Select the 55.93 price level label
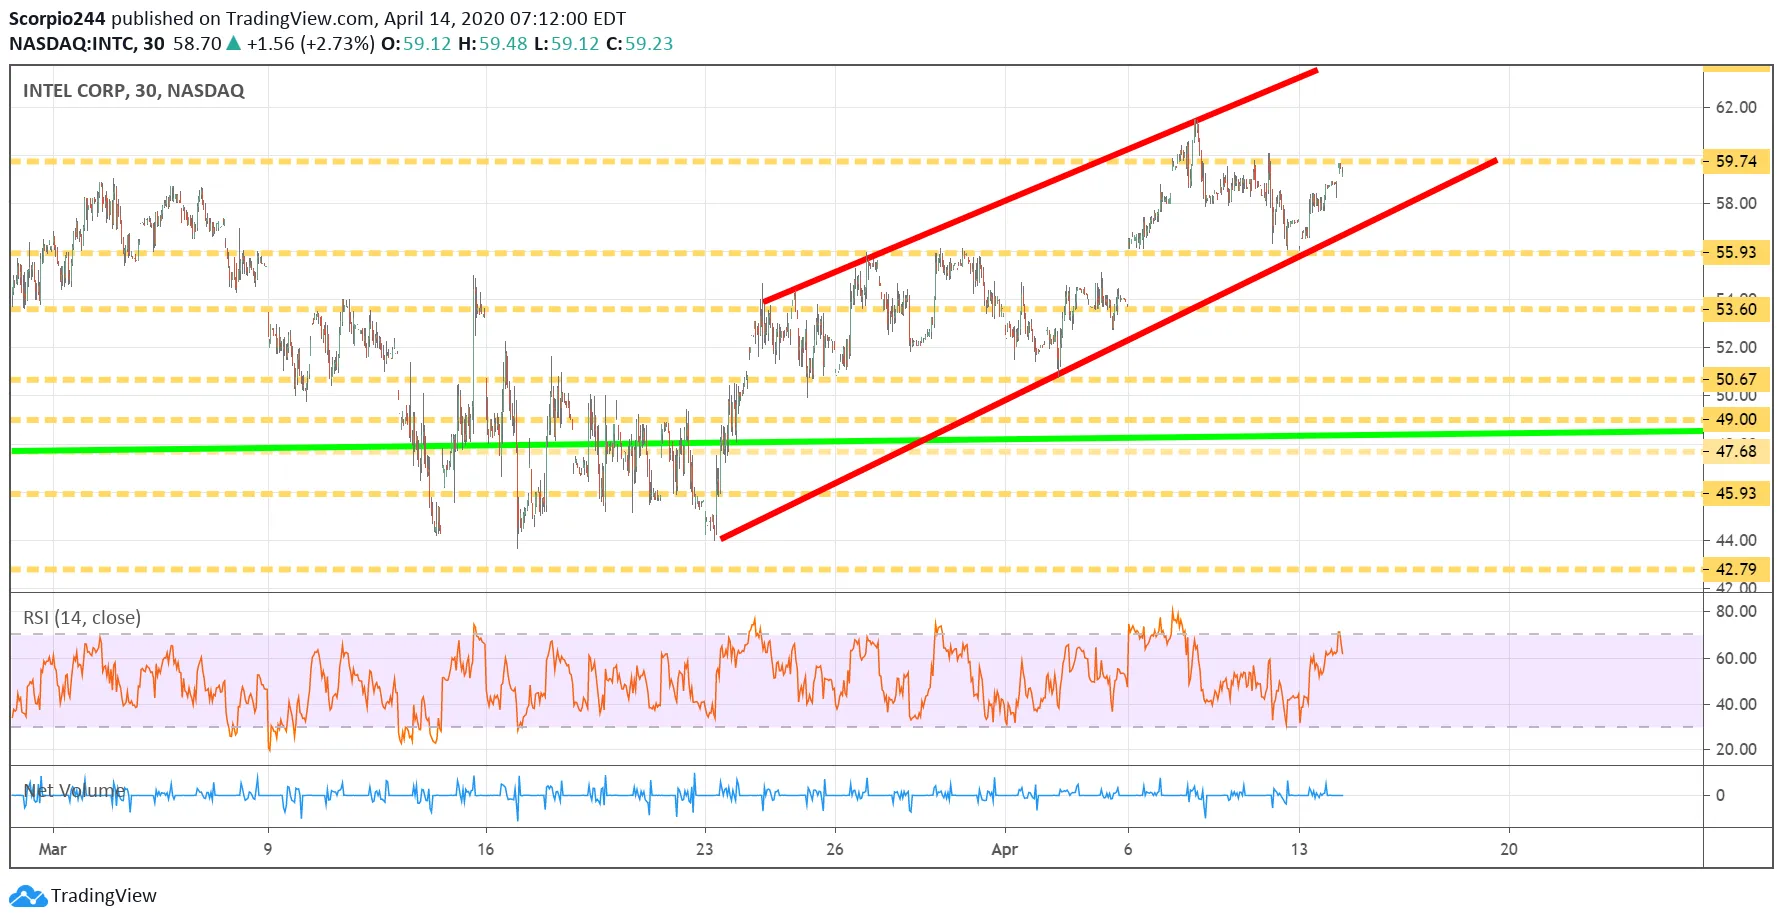Image resolution: width=1783 pixels, height=923 pixels. pyautogui.click(x=1736, y=252)
